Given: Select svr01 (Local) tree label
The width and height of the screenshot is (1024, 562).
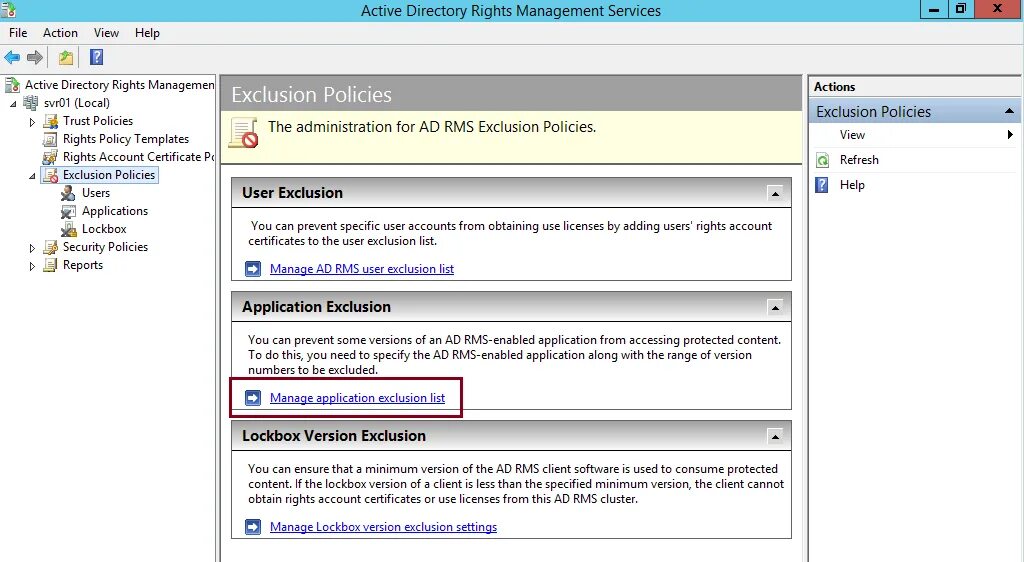Looking at the screenshot, I should click(x=76, y=103).
